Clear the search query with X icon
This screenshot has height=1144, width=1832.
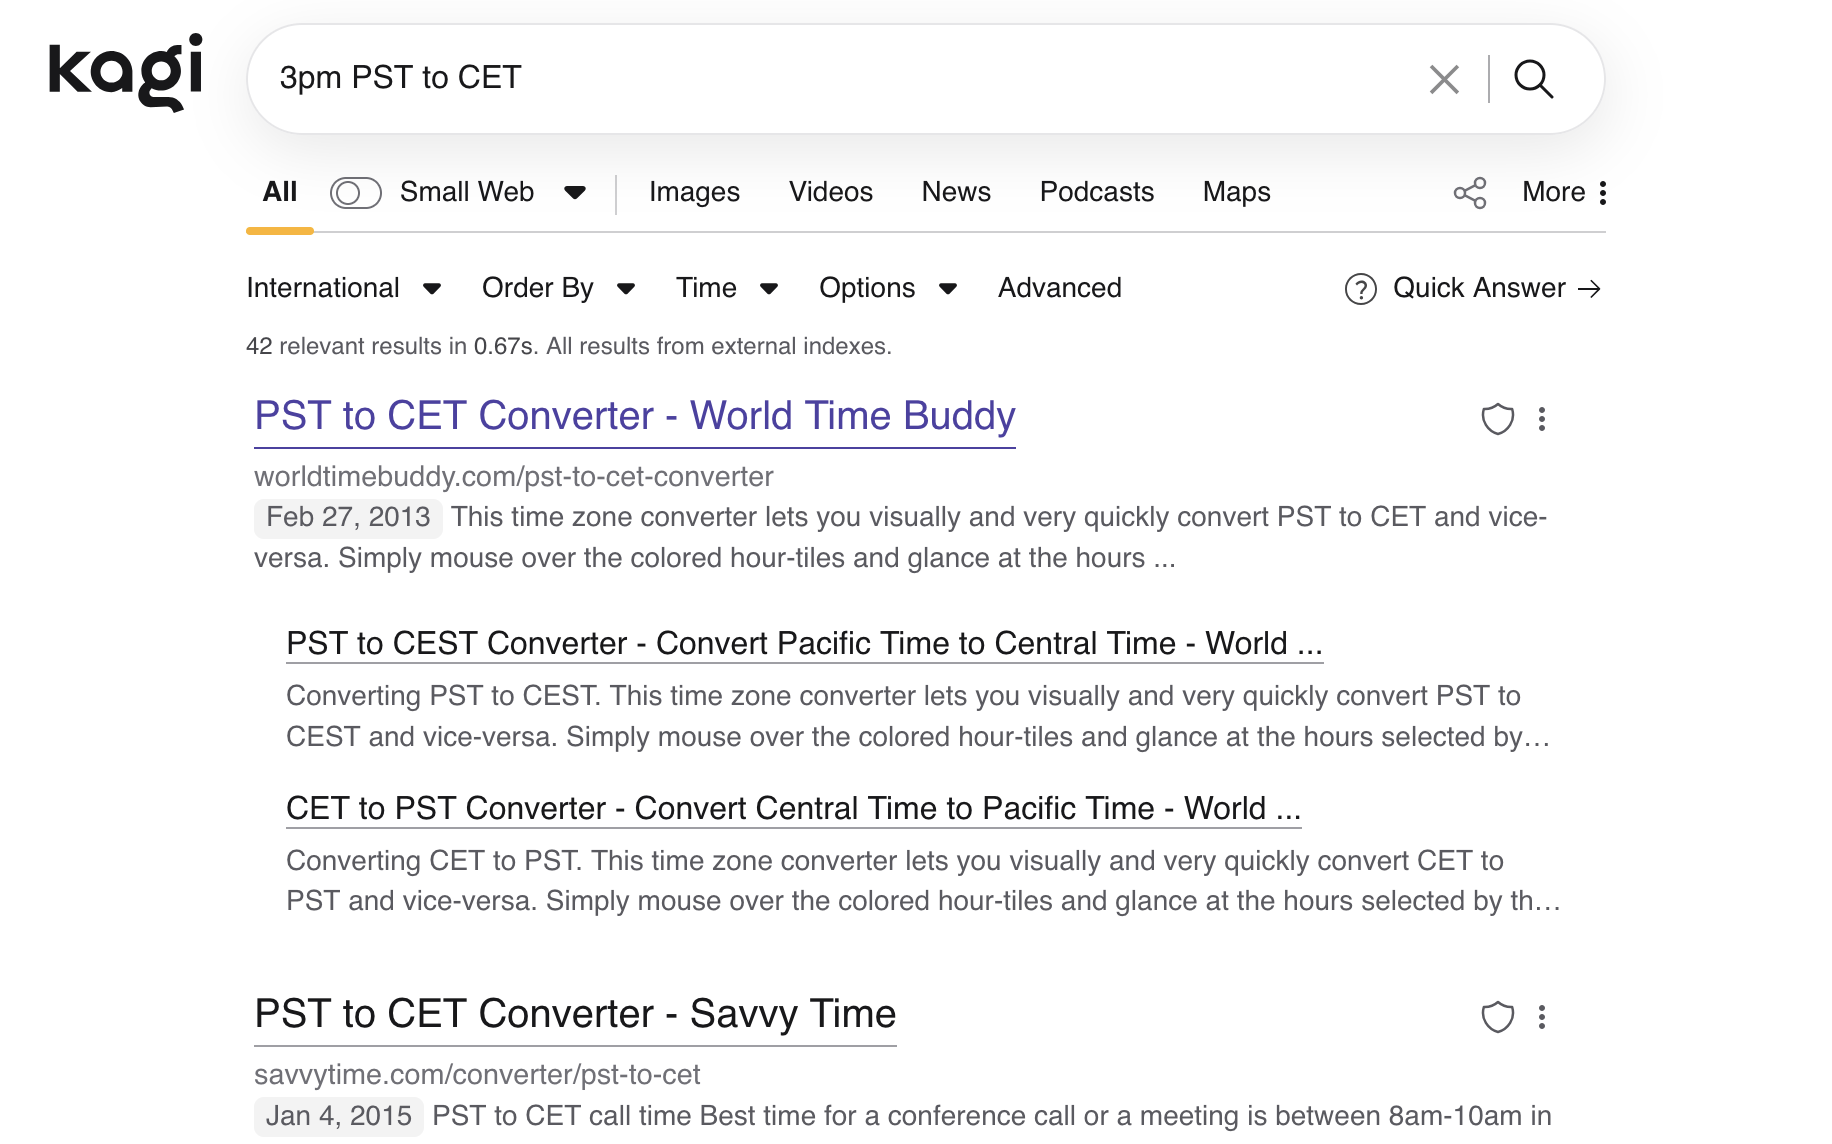click(x=1444, y=79)
